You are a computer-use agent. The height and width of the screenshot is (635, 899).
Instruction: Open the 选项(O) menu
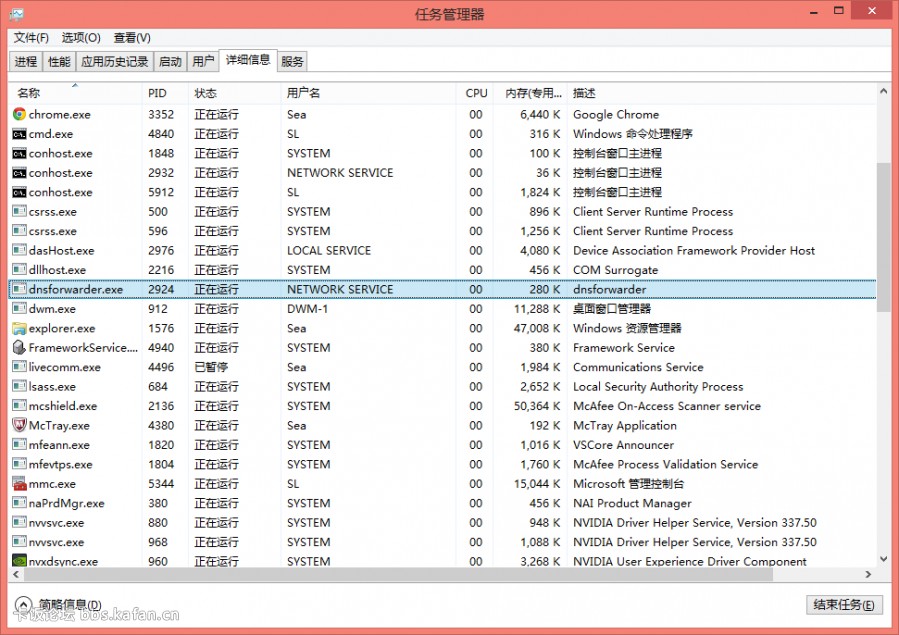click(x=81, y=38)
